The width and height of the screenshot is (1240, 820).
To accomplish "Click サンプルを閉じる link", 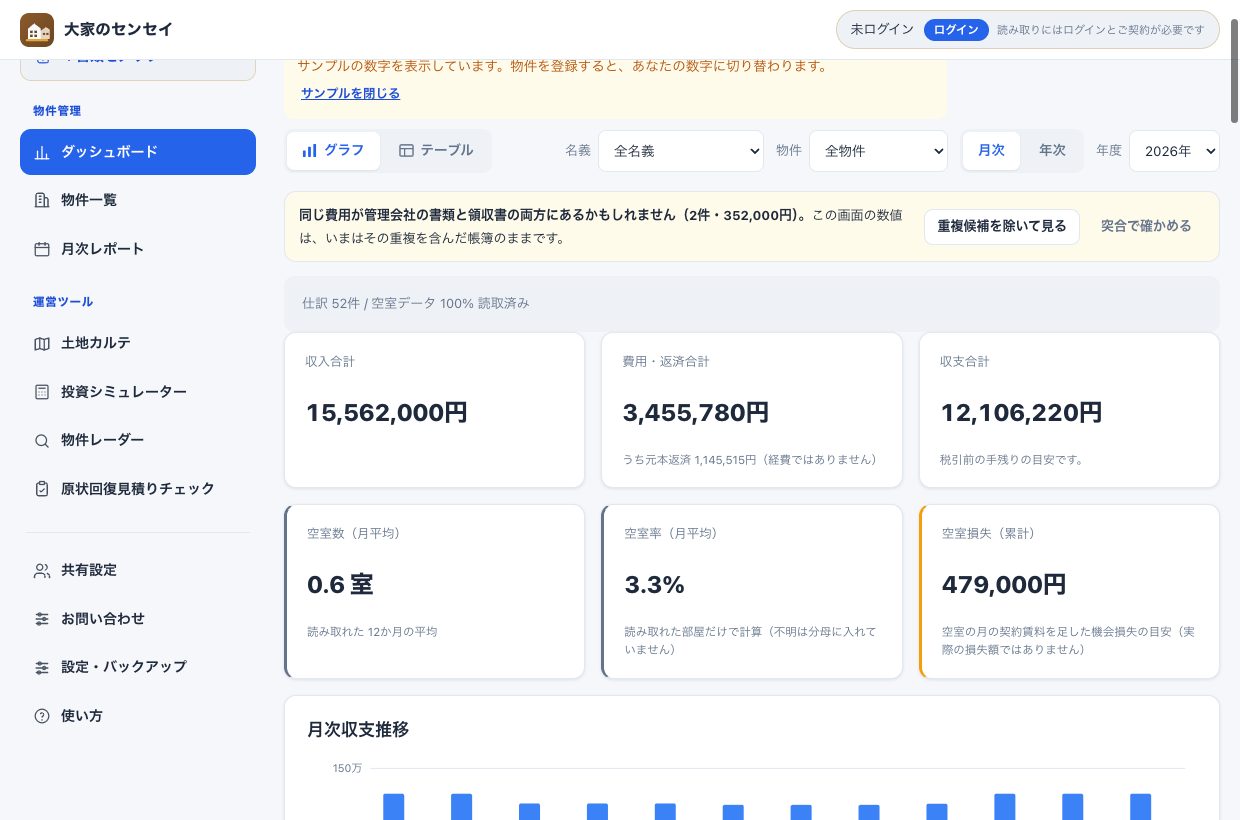I will coord(350,93).
